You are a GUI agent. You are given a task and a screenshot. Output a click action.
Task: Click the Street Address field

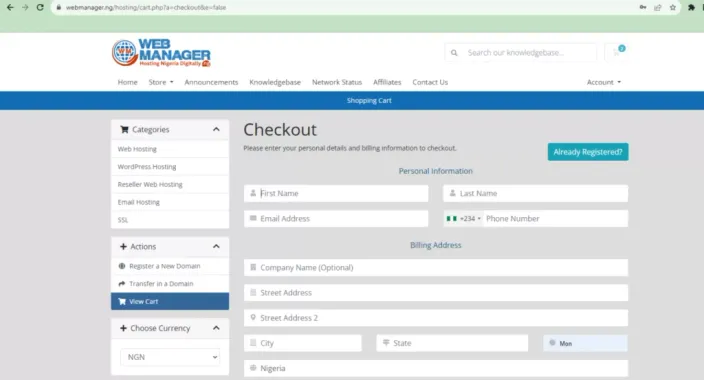click(x=436, y=293)
